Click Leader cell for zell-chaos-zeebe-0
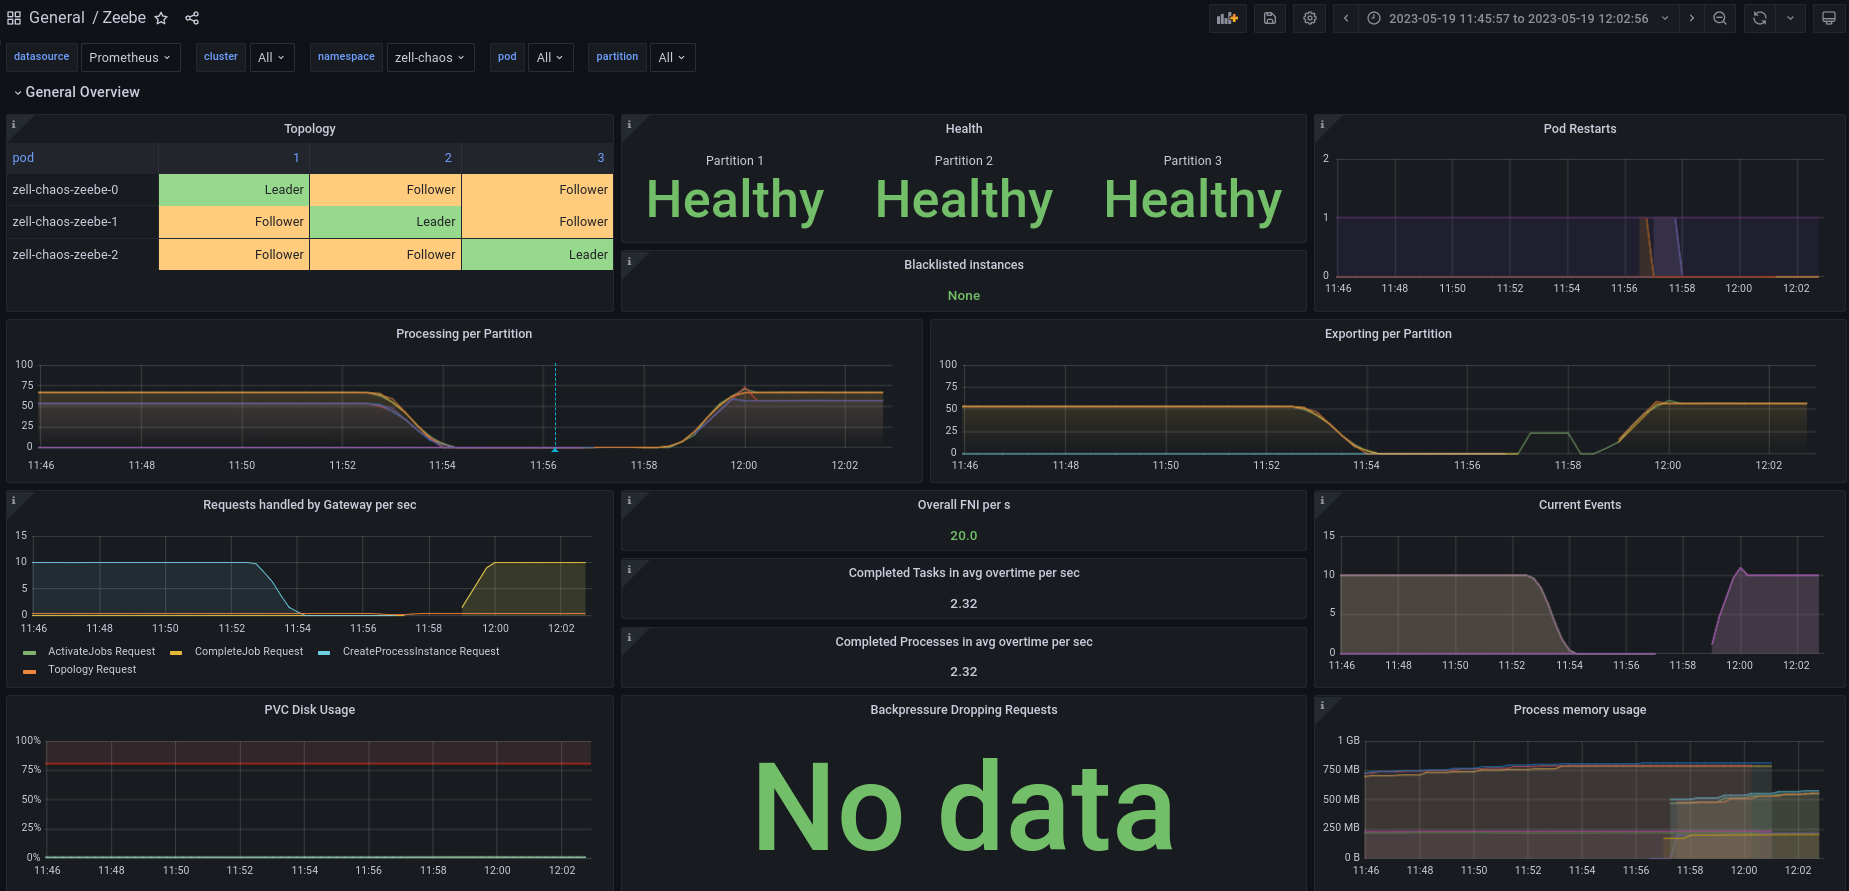Screen dimensions: 1849x891 point(234,190)
